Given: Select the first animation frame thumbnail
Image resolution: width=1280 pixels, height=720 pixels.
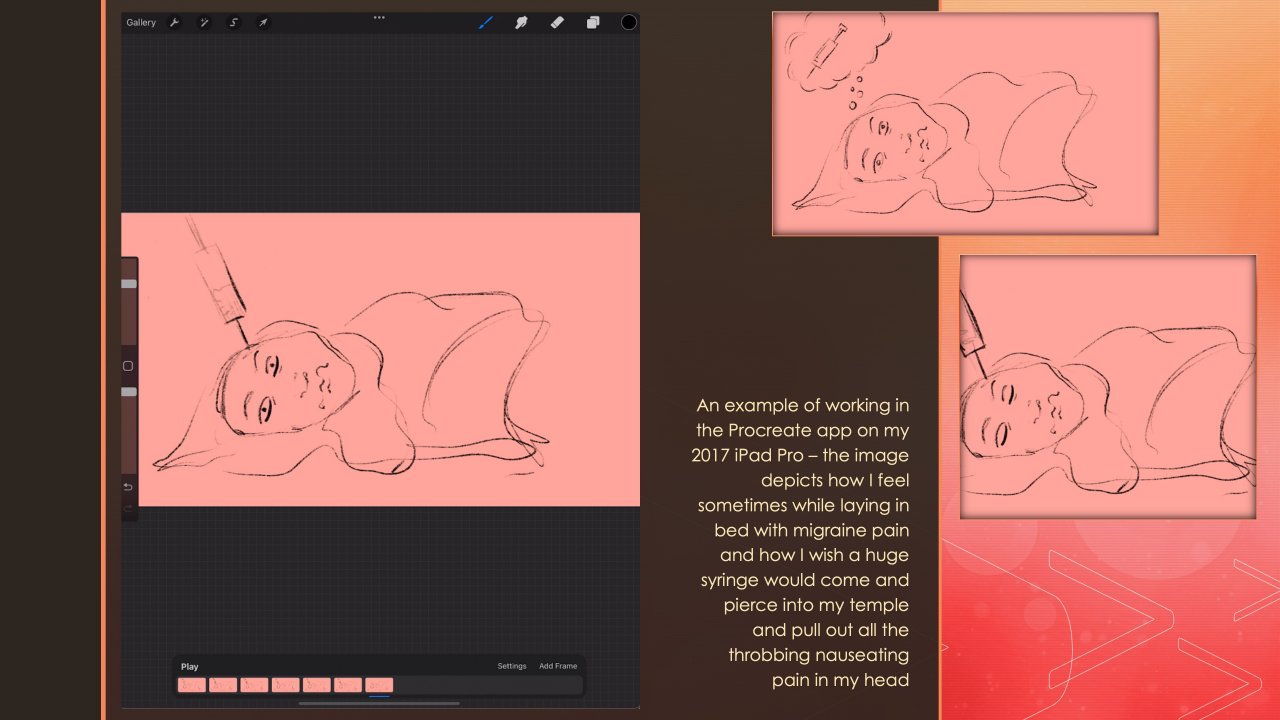Looking at the screenshot, I should pyautogui.click(x=192, y=685).
